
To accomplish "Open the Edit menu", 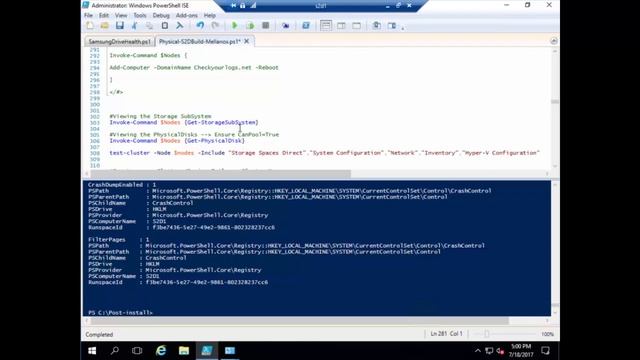I will (x=104, y=16).
